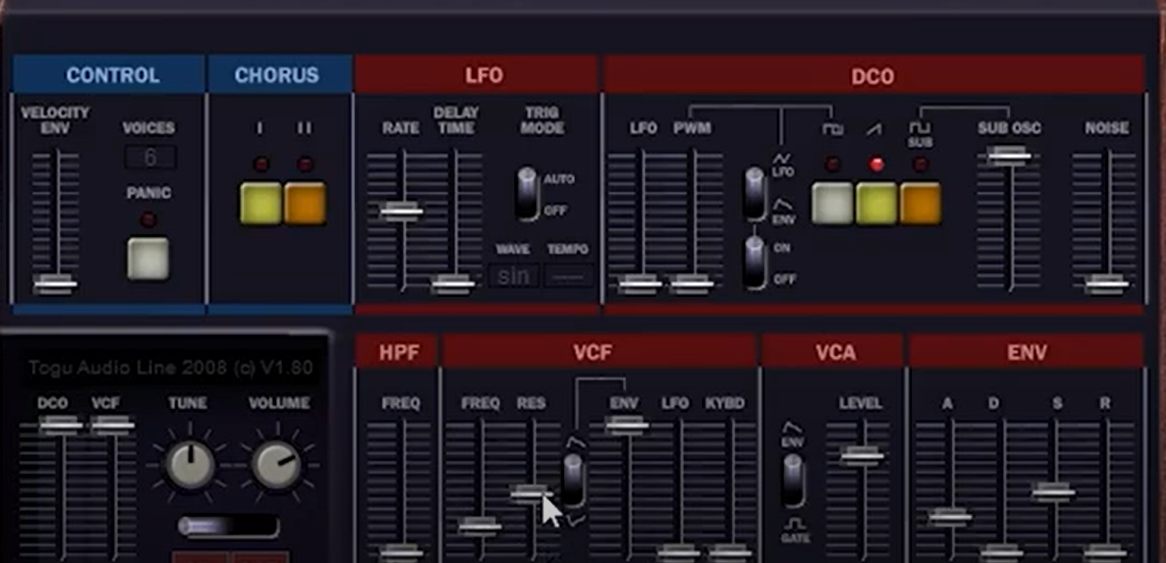Flip the VCF envelope polarity switch

(x=573, y=479)
